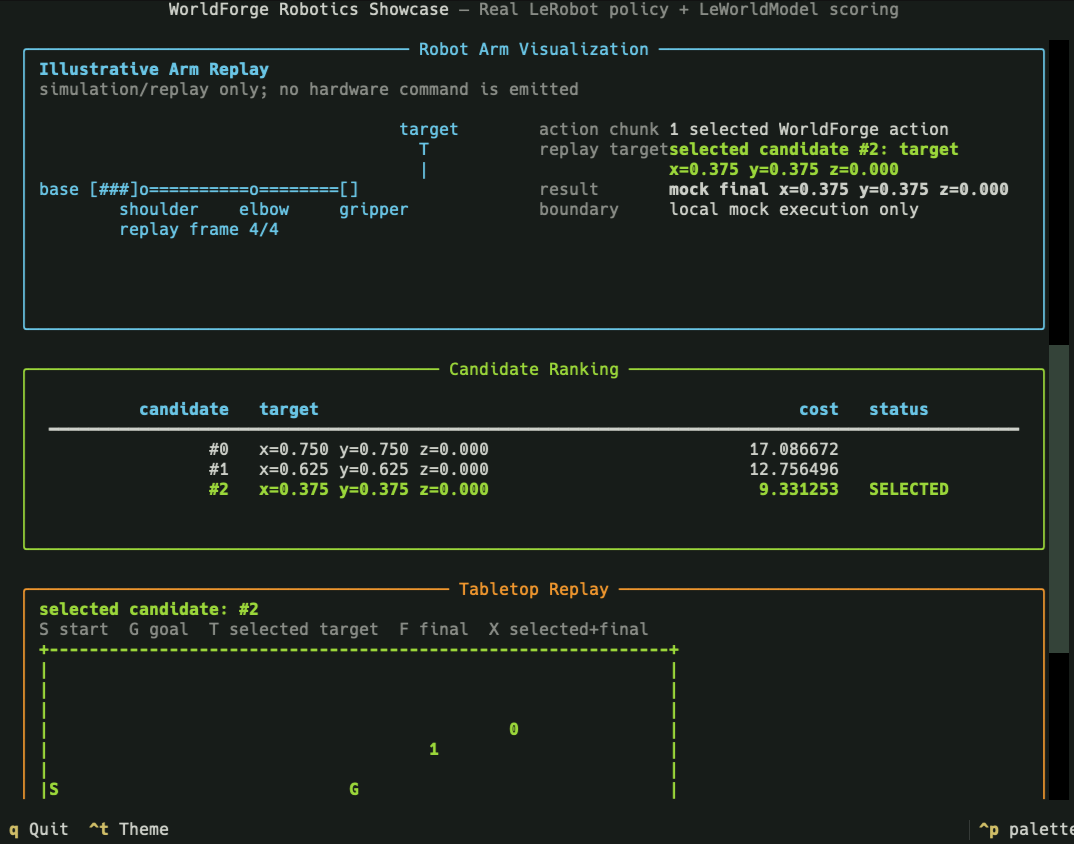Click the blue gripper label
The image size is (1074, 844).
[x=374, y=209]
